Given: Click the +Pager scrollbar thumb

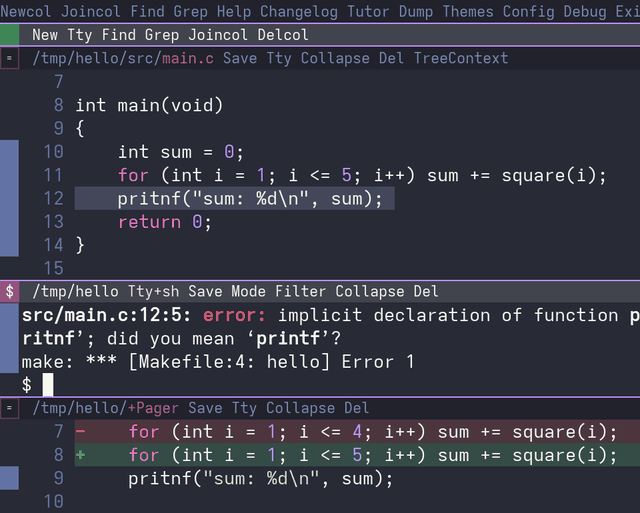Looking at the screenshot, I should tap(9, 478).
